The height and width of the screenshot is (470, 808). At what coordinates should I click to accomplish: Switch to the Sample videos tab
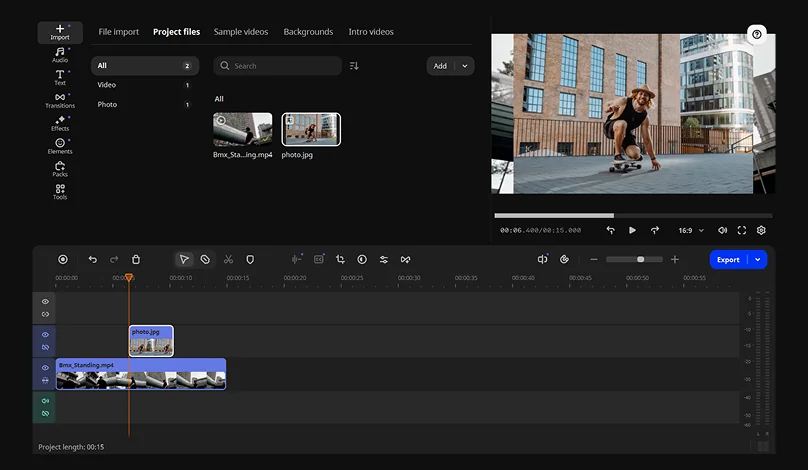(x=241, y=32)
